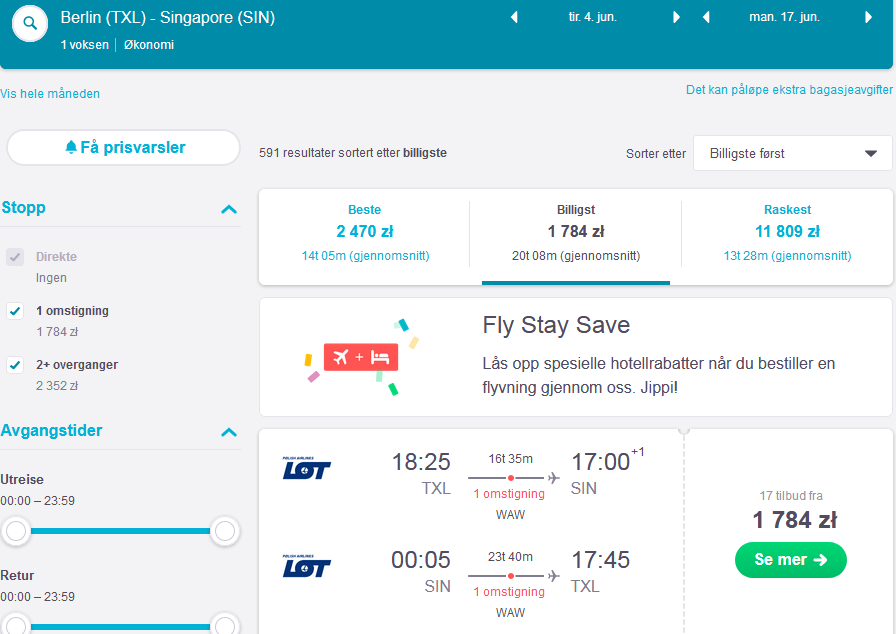The height and width of the screenshot is (634, 896).
Task: Open the Billigste først sort dropdown
Action: point(793,153)
